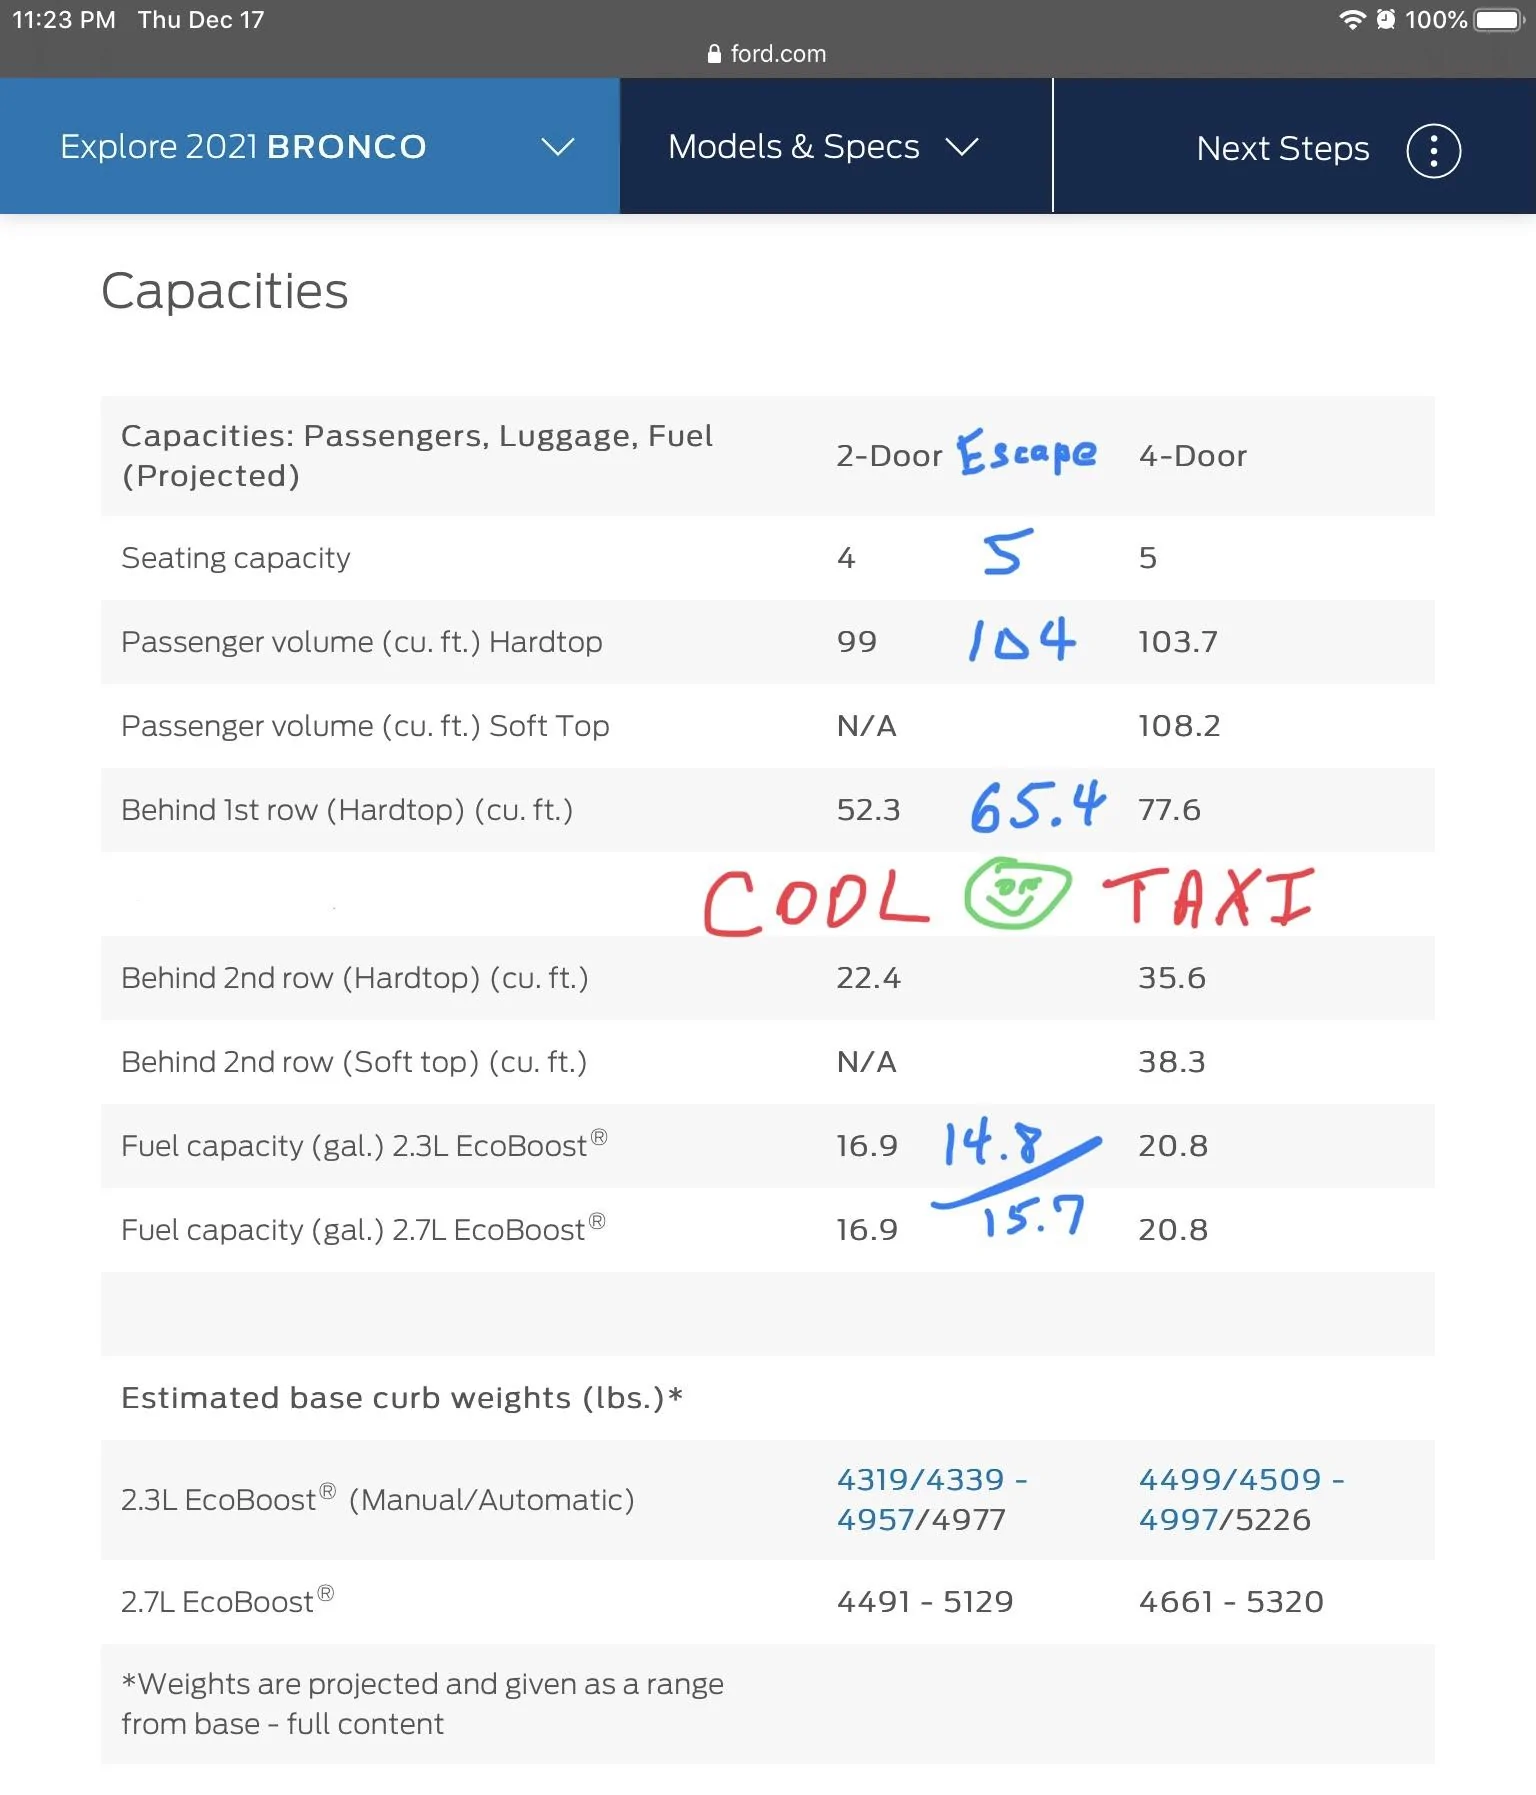This screenshot has height=1795, width=1536.
Task: Open the Next Steps three-dot menu icon
Action: coord(1433,151)
